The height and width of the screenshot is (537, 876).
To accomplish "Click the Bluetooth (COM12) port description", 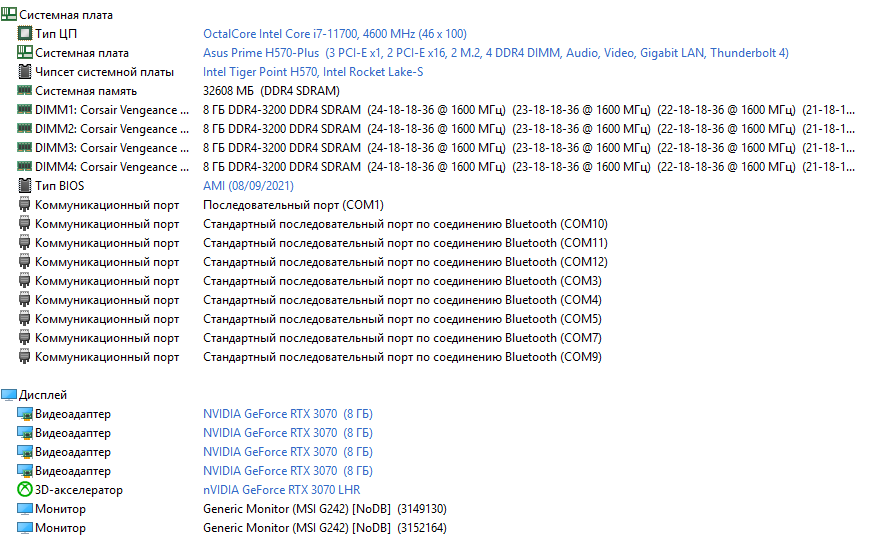I will click(x=405, y=262).
